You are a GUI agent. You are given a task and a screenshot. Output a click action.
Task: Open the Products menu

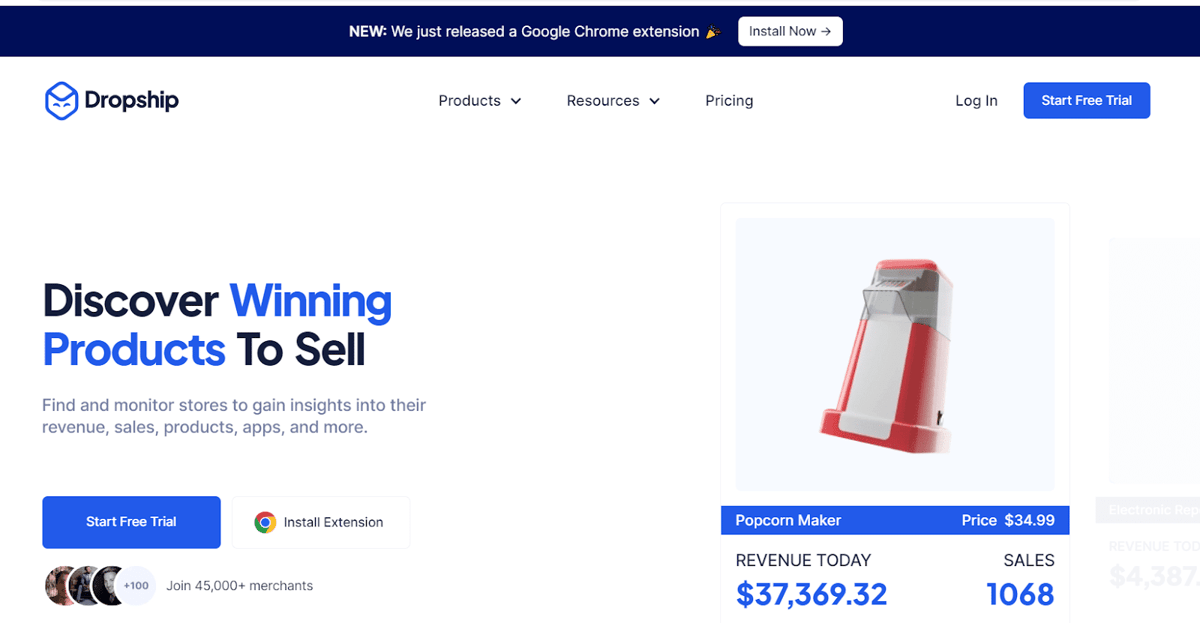480,101
